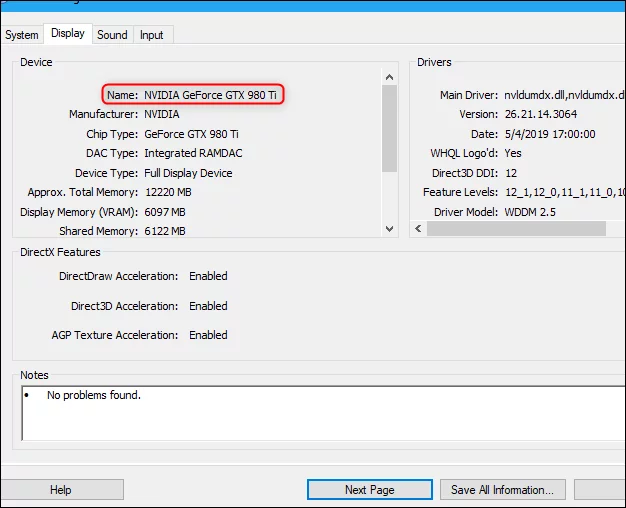Image resolution: width=626 pixels, height=508 pixels.
Task: Click the Device list scroll up arrow
Action: (x=390, y=76)
